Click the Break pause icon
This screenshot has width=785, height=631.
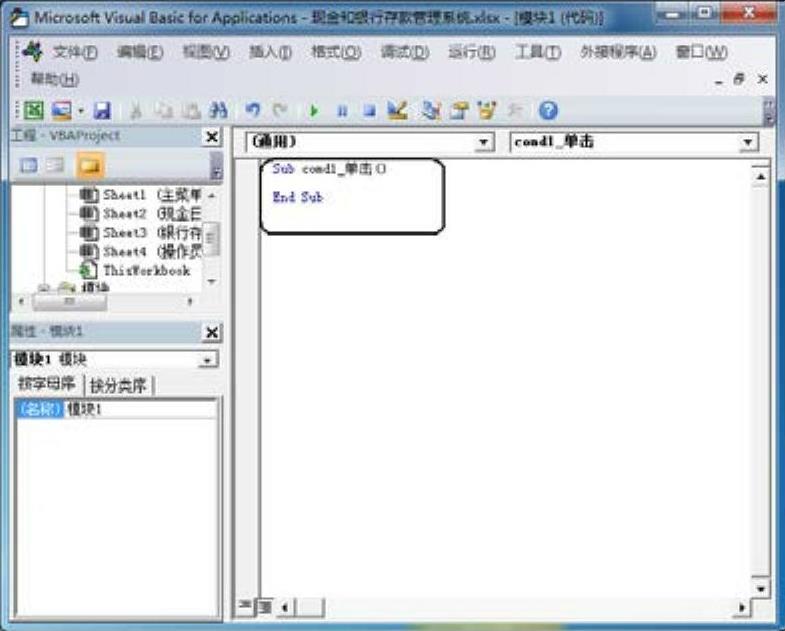coord(342,110)
